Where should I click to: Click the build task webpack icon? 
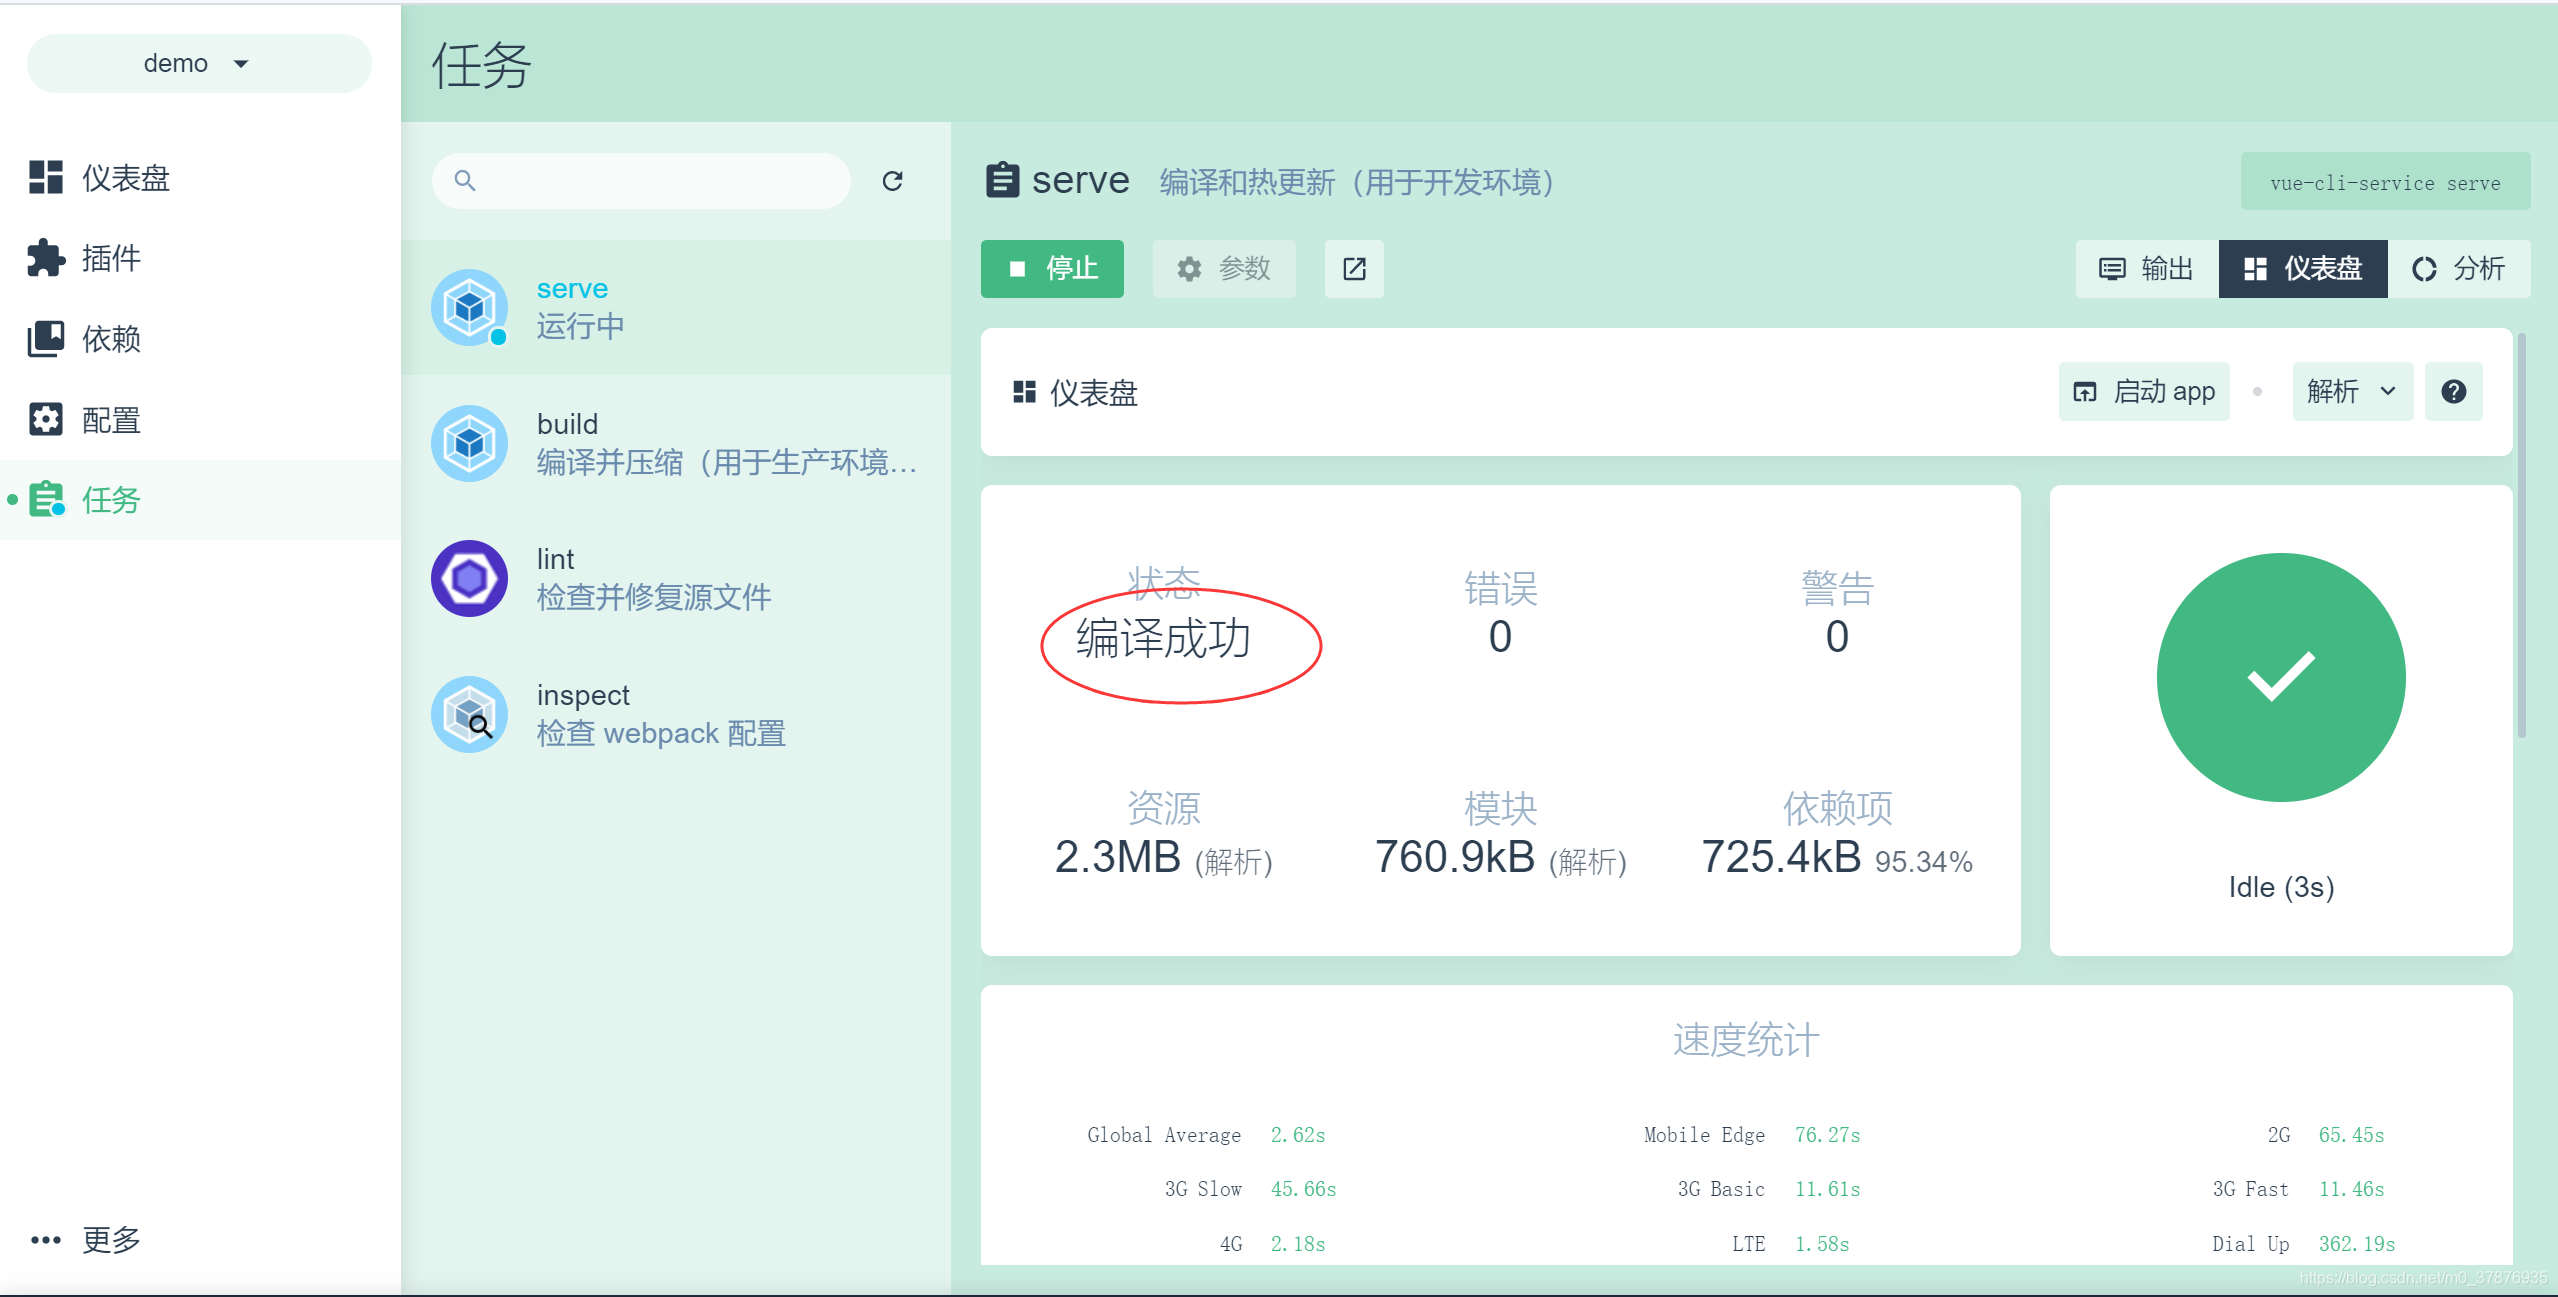point(470,443)
